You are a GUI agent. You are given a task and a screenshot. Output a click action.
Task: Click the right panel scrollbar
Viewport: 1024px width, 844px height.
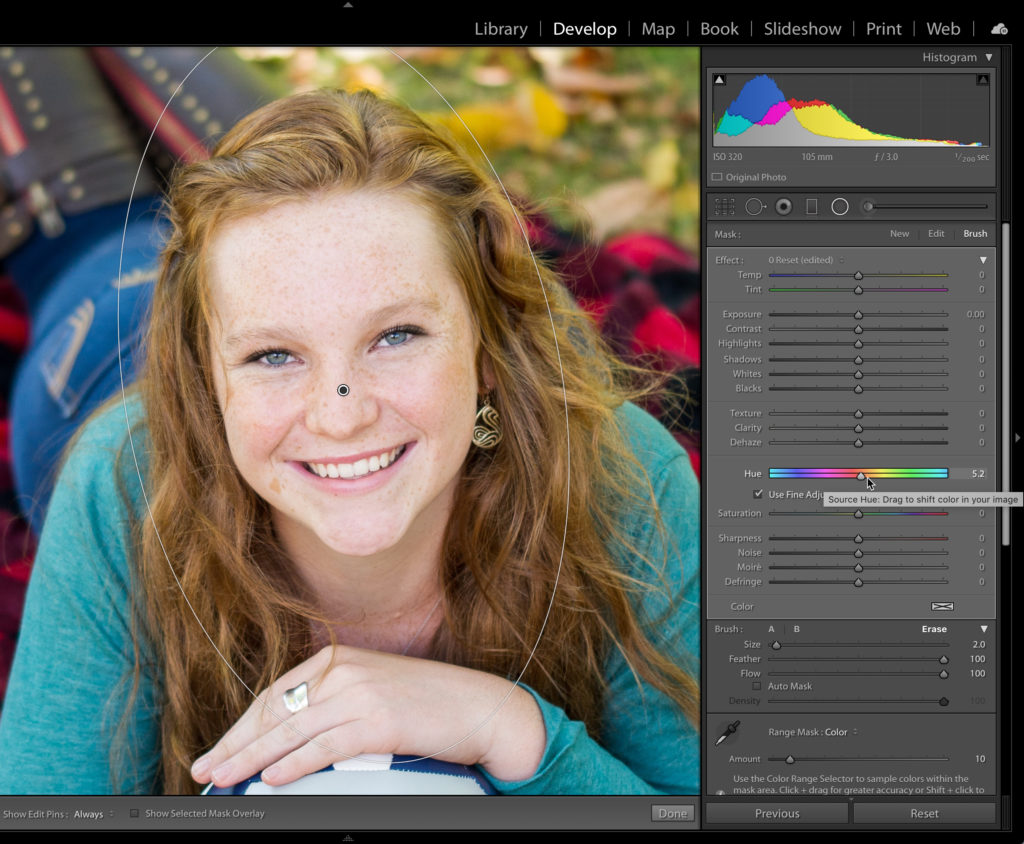click(x=1006, y=382)
